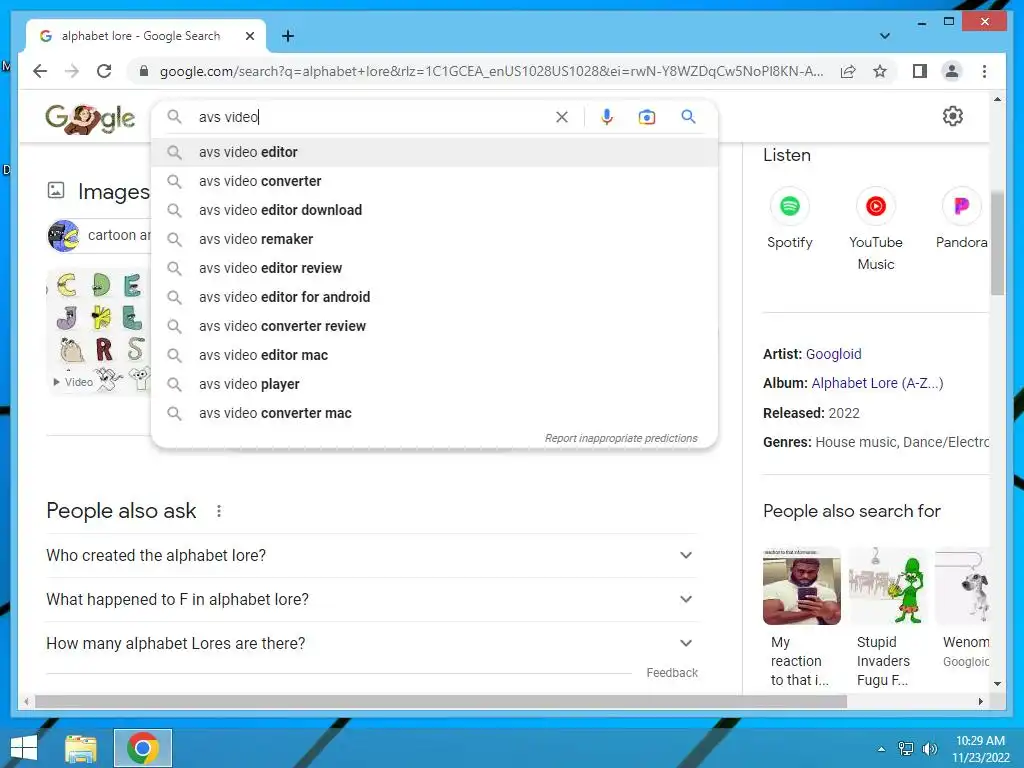Select suggestion avs video converter mac
The height and width of the screenshot is (768, 1024).
pos(434,413)
